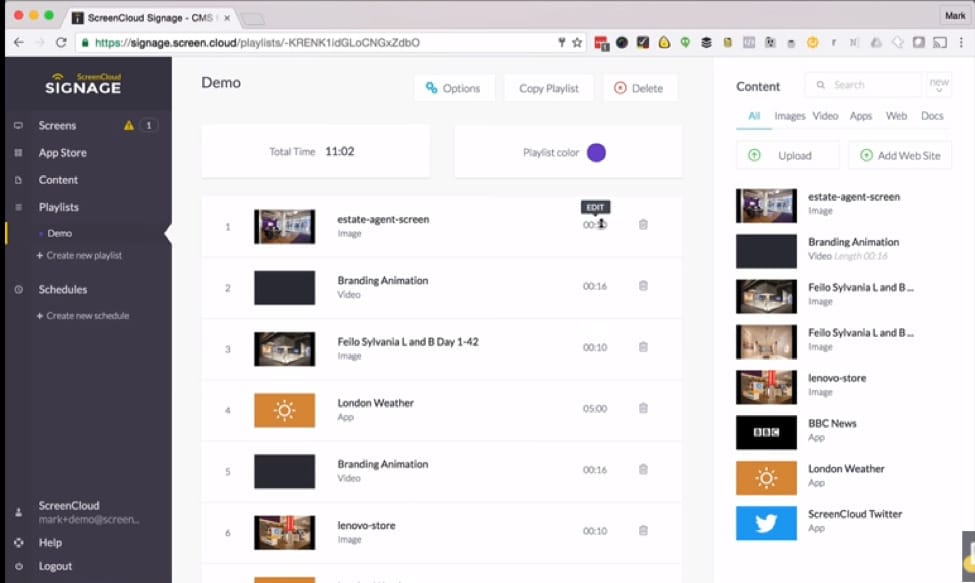Click 00:10 duration of Feilo Sylvania row 3

(x=595, y=347)
